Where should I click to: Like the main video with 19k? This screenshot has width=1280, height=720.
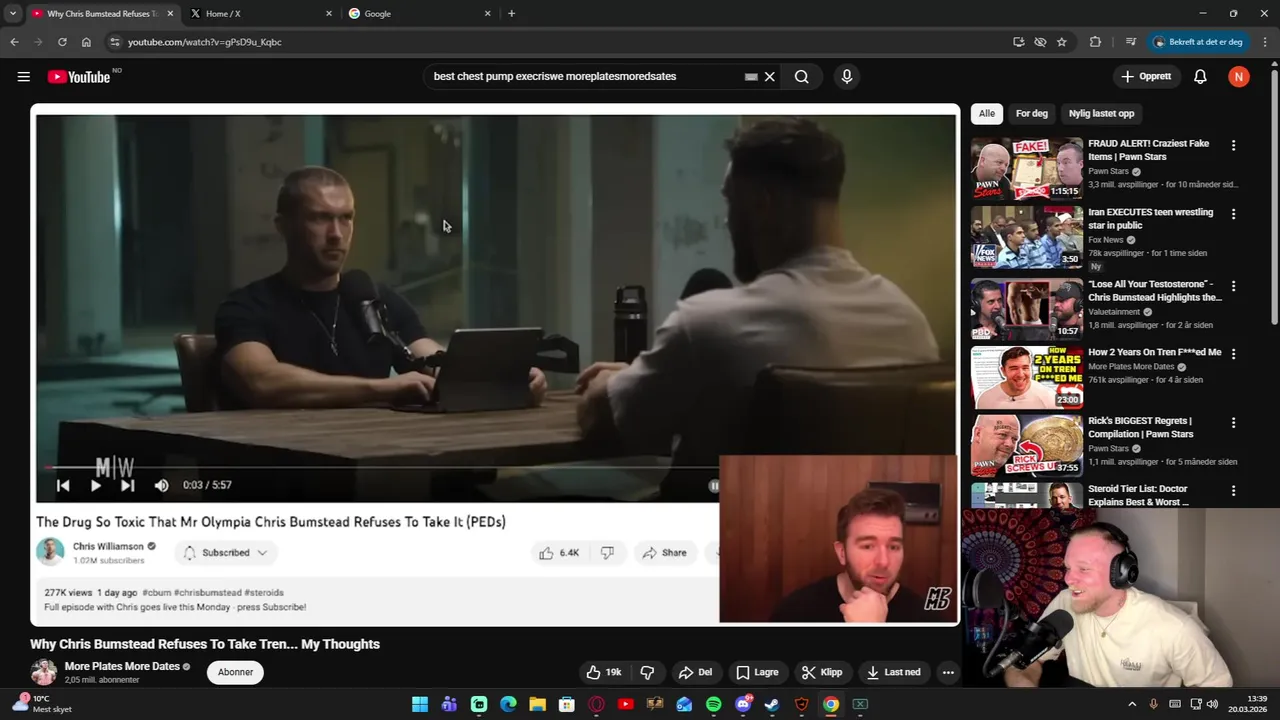604,673
